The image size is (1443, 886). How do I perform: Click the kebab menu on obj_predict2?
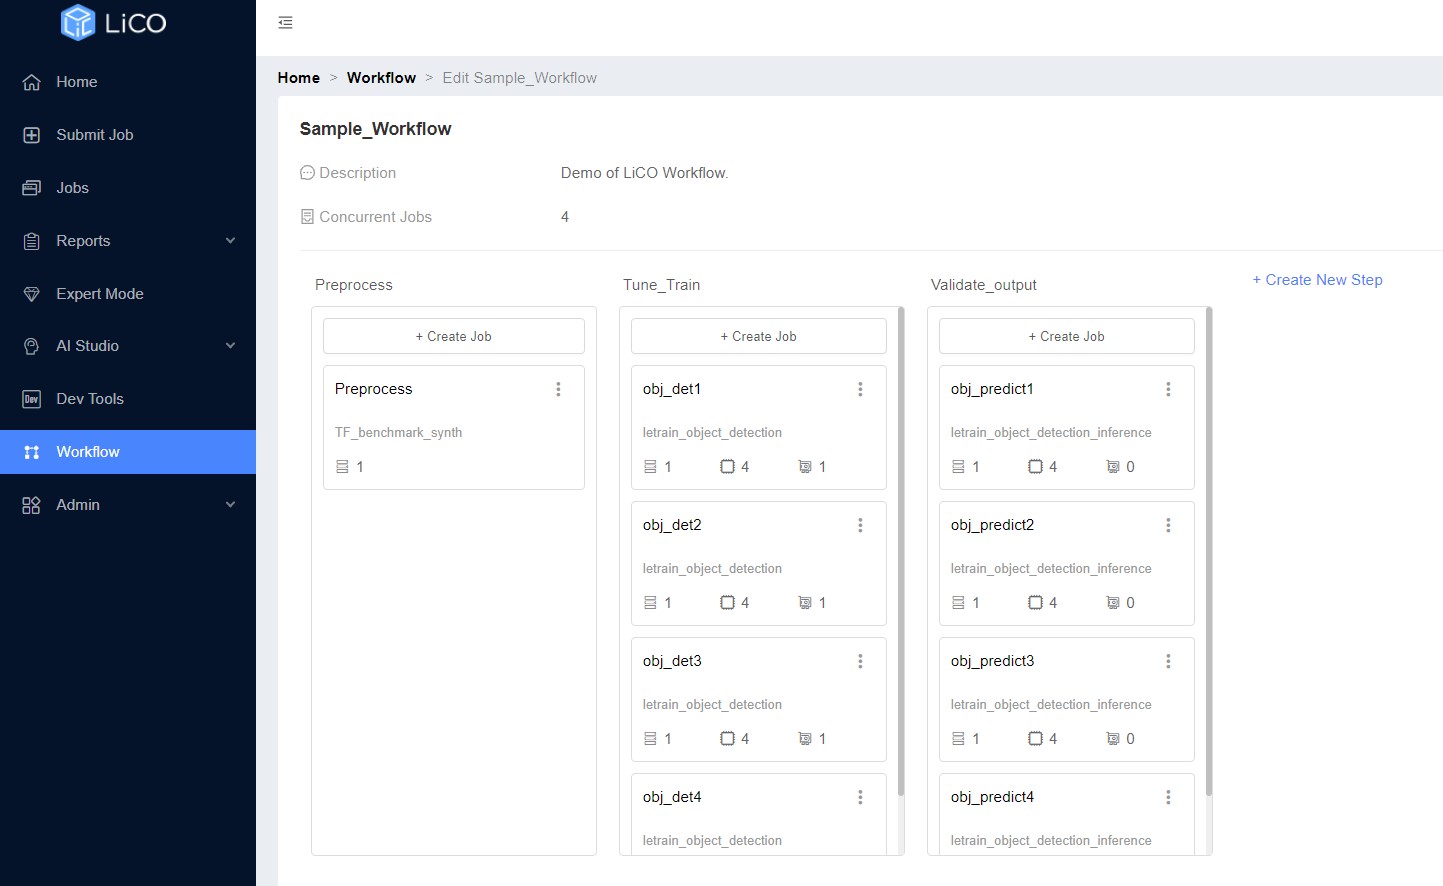pos(1168,525)
